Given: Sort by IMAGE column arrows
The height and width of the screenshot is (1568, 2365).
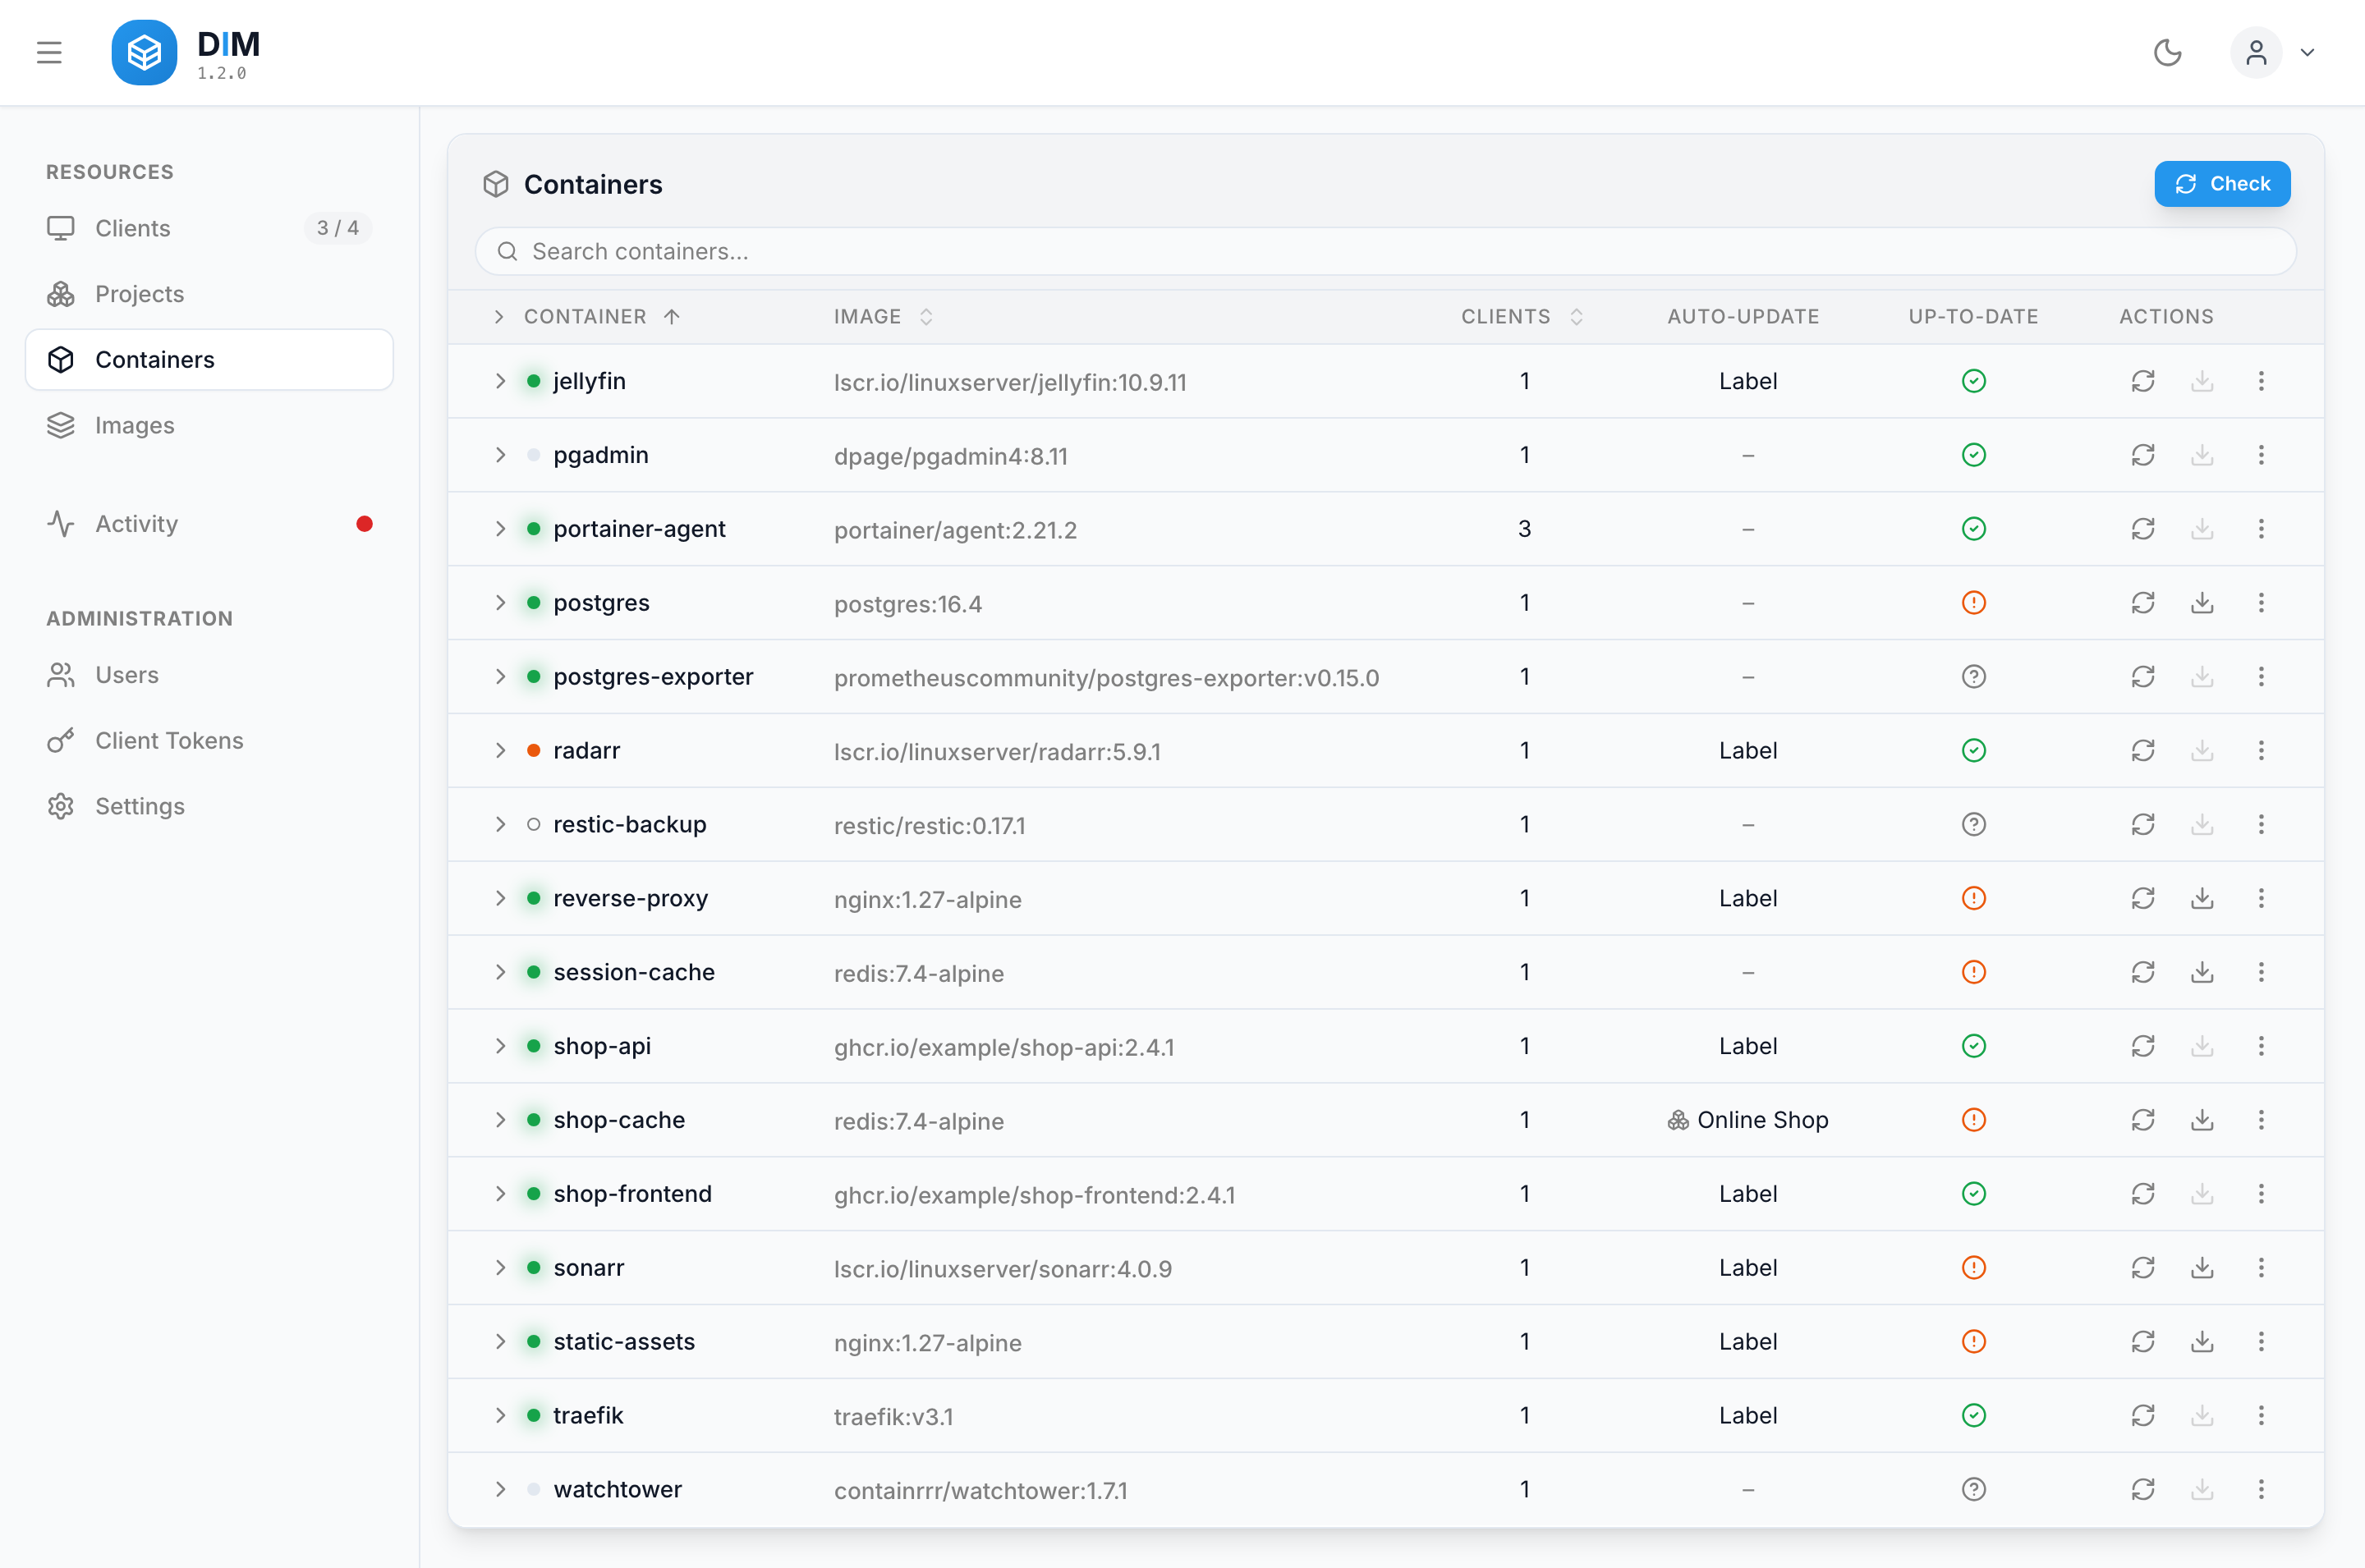Looking at the screenshot, I should (x=926, y=317).
